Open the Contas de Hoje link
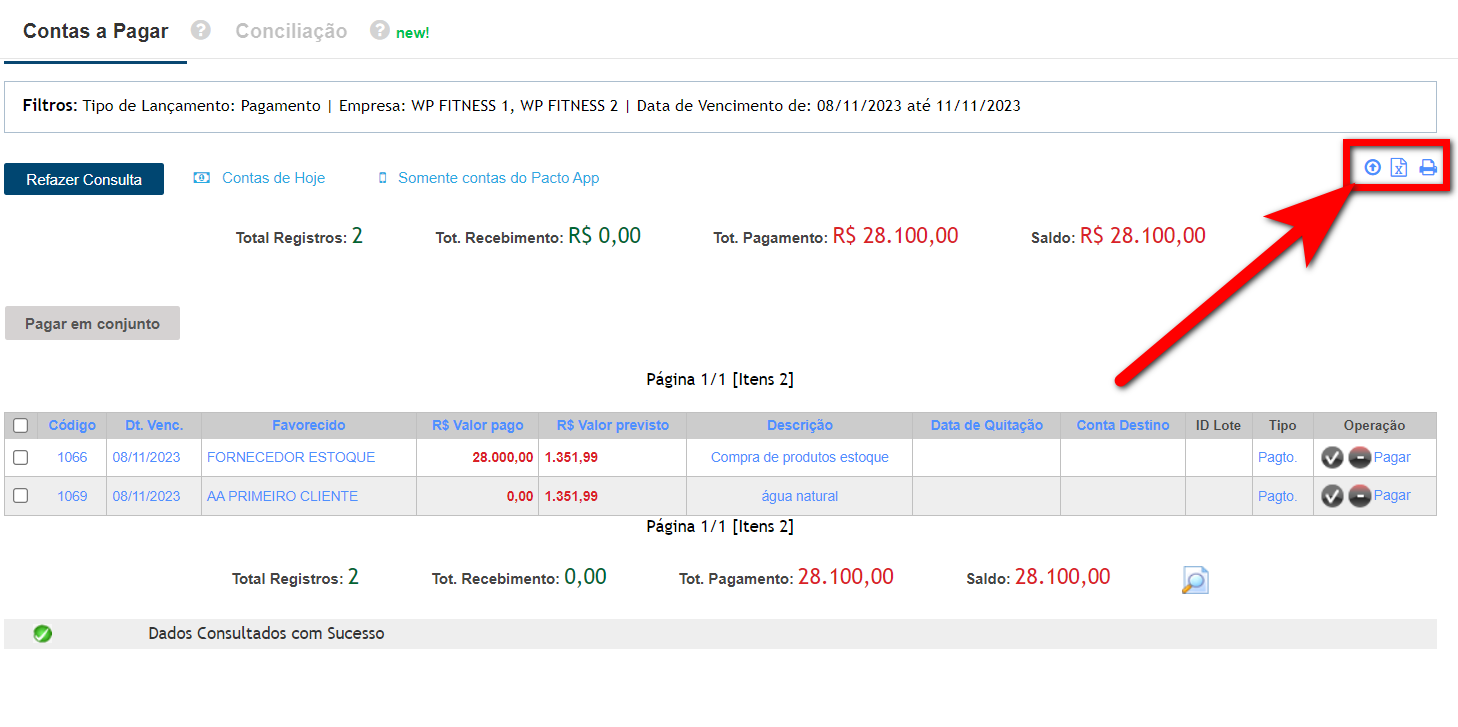Viewport: 1458px width, 727px height. coord(273,178)
